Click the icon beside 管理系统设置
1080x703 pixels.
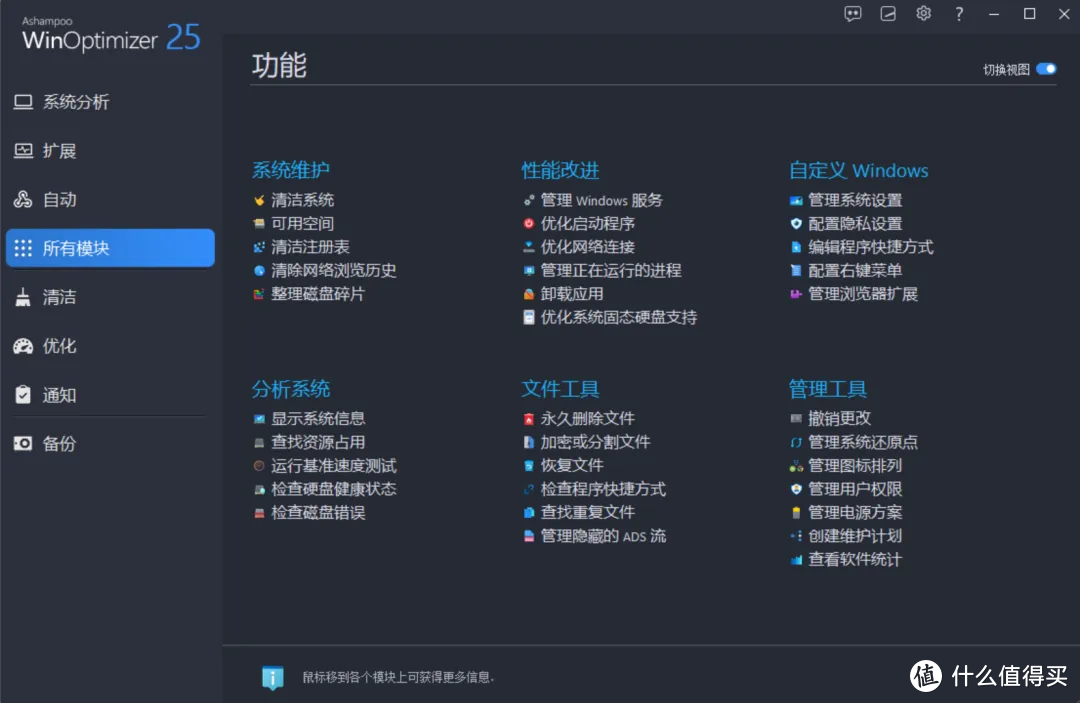796,200
